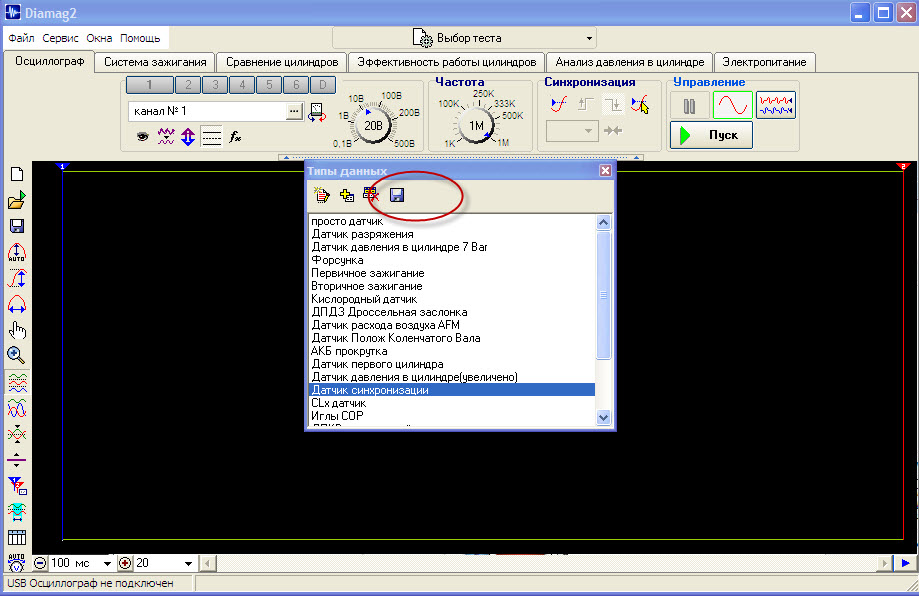Close the Типы данных dialog
This screenshot has height=596, width=919.
pyautogui.click(x=605, y=171)
